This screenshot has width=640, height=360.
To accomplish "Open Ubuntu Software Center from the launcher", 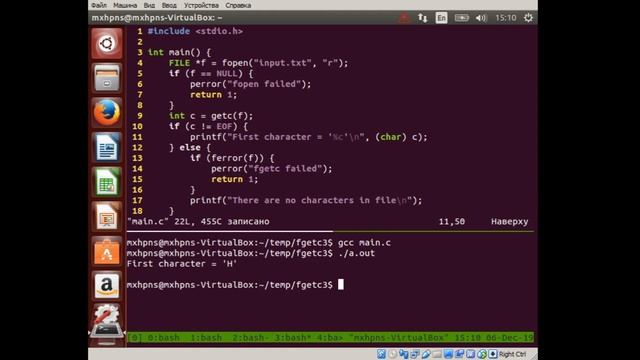I will pos(107,251).
